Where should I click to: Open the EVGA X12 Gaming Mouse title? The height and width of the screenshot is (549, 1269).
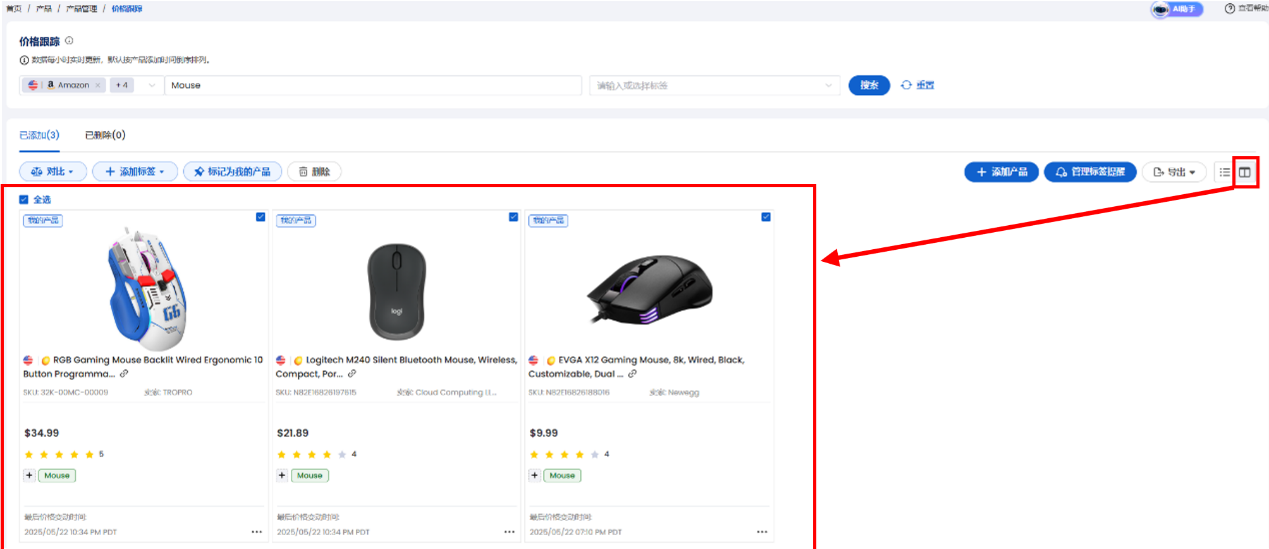click(637, 367)
